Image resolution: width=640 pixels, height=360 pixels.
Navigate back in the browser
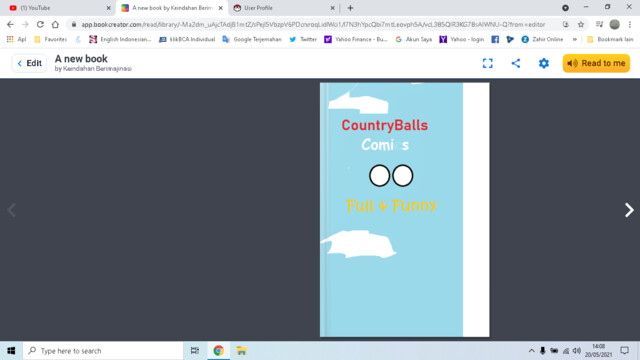point(10,24)
